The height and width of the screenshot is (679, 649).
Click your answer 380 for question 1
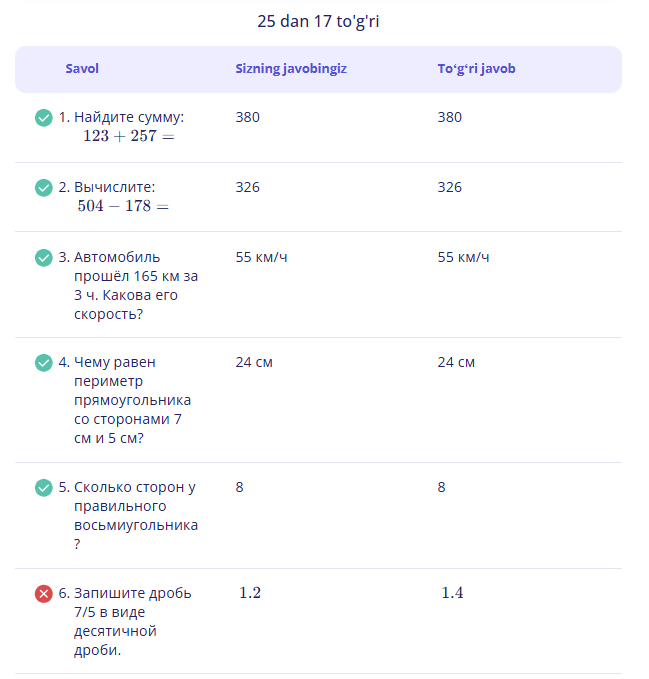tap(248, 117)
